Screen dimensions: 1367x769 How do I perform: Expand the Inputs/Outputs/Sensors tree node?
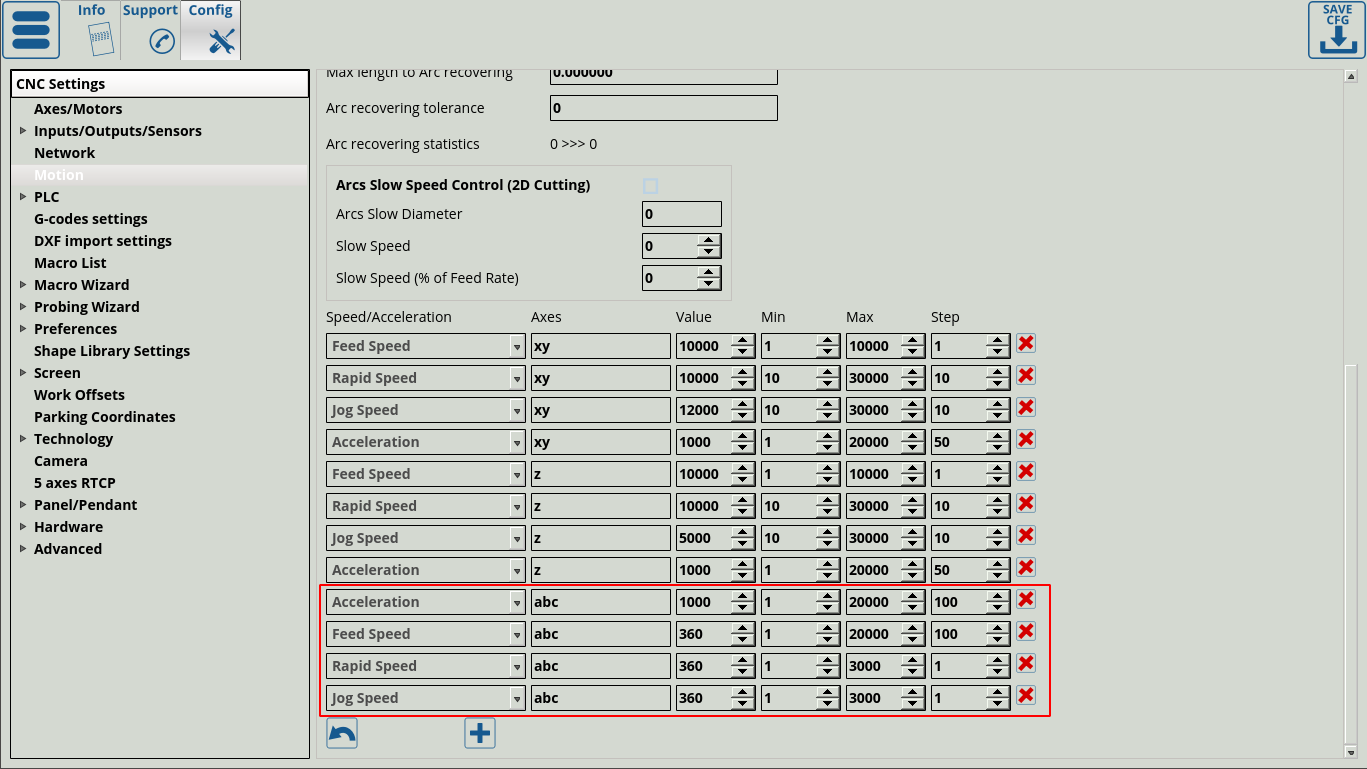[x=23, y=131]
